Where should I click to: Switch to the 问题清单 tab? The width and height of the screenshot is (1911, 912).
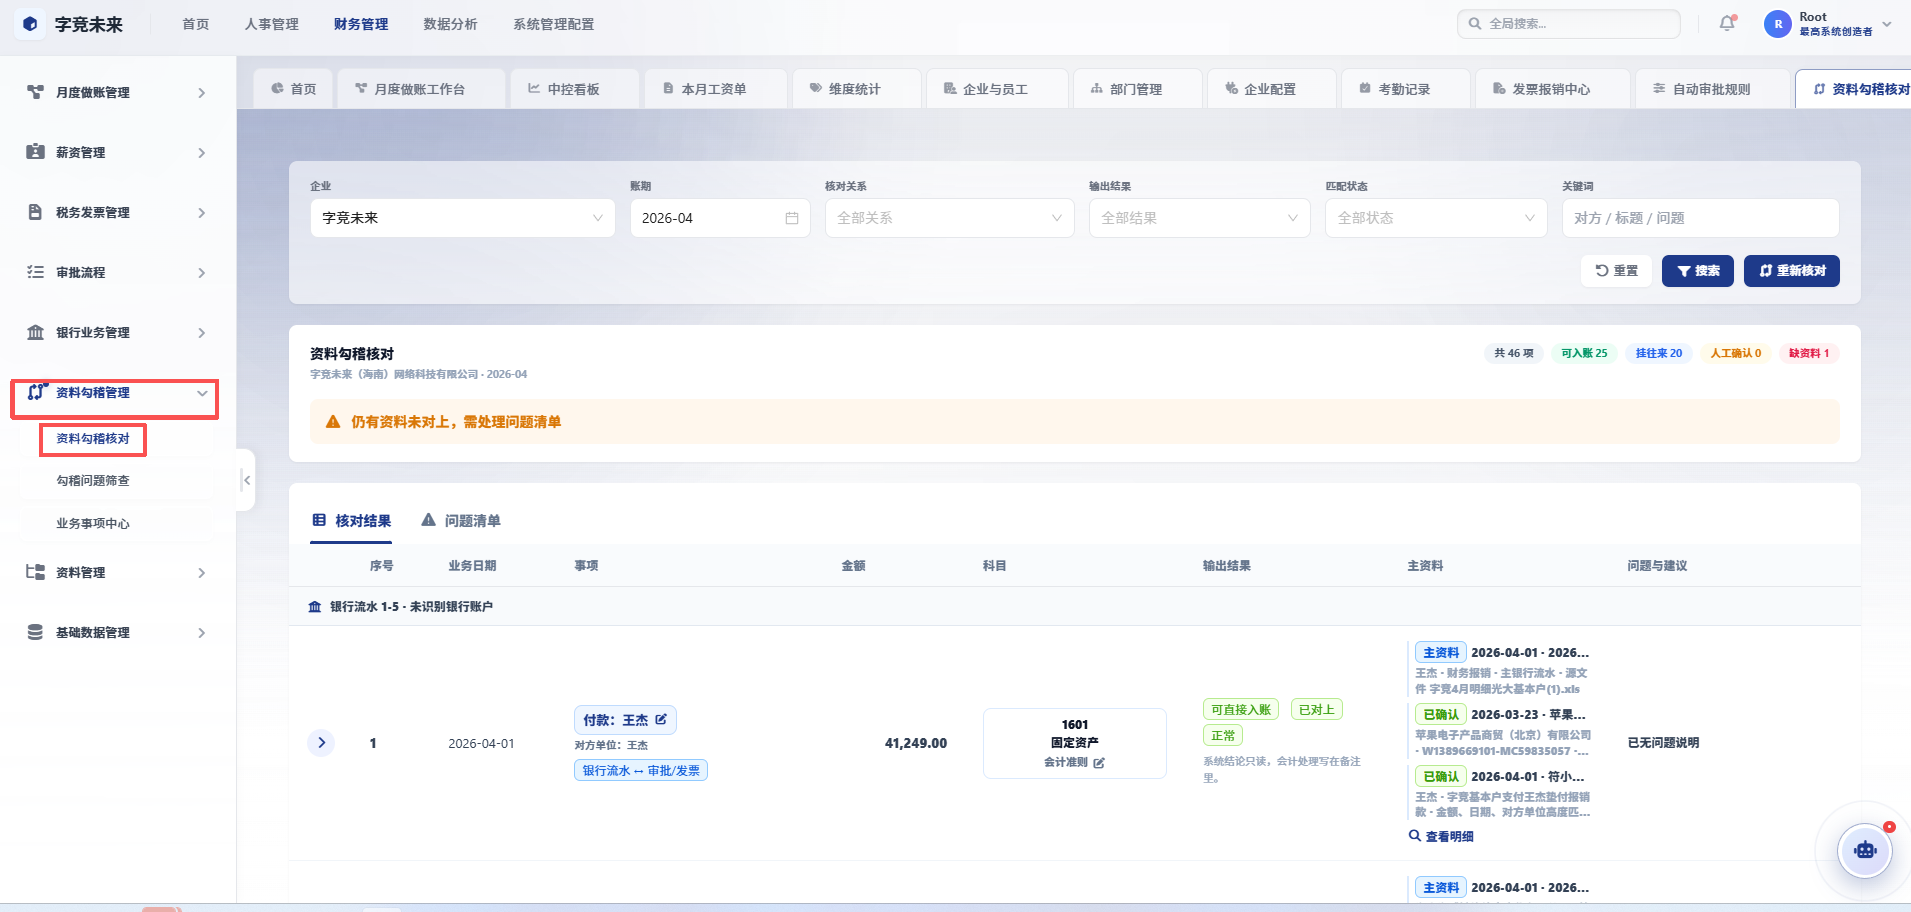tap(461, 520)
